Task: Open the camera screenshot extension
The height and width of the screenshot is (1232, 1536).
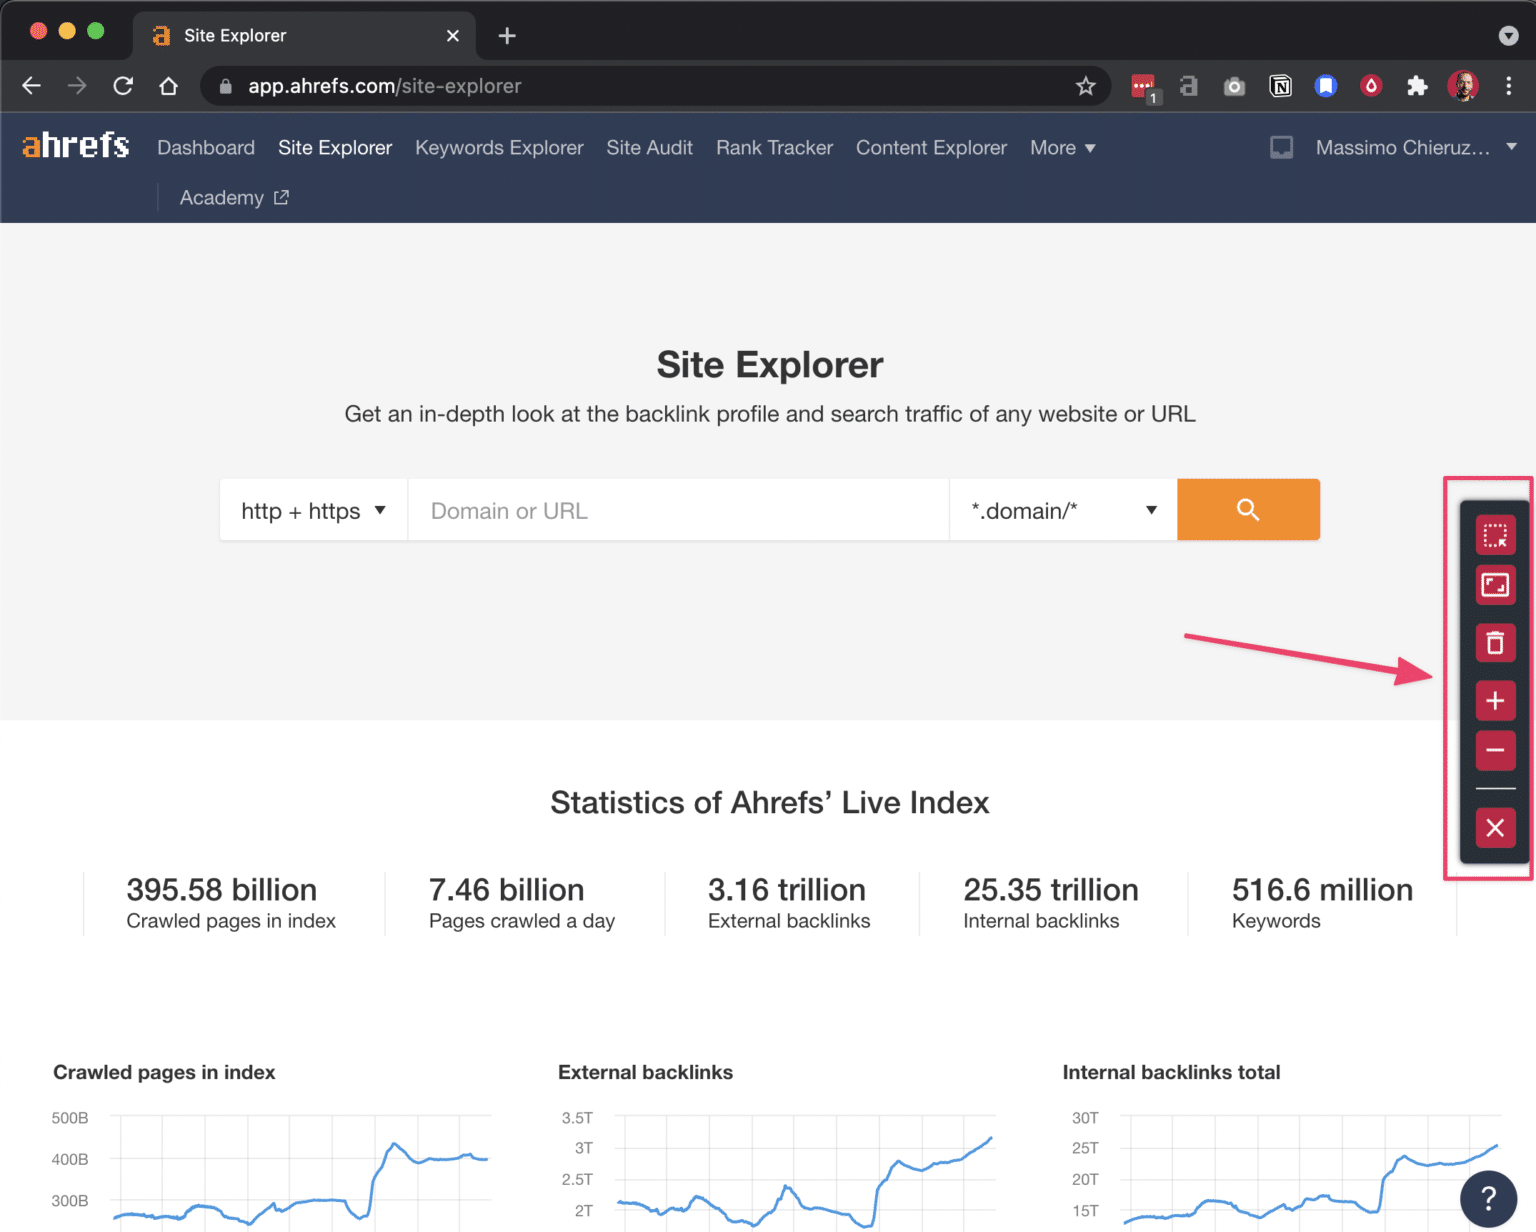Action: [x=1234, y=86]
